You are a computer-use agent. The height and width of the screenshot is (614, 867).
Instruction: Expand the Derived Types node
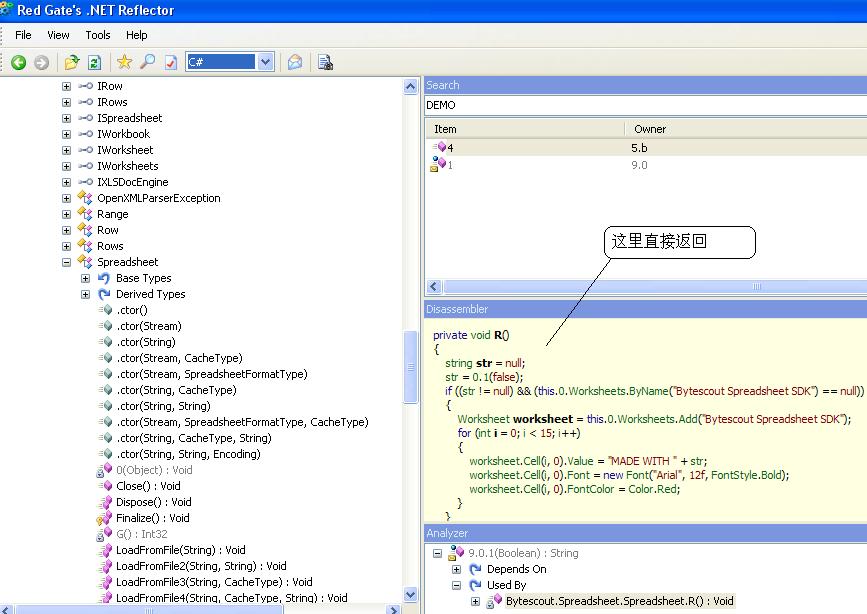(85, 294)
